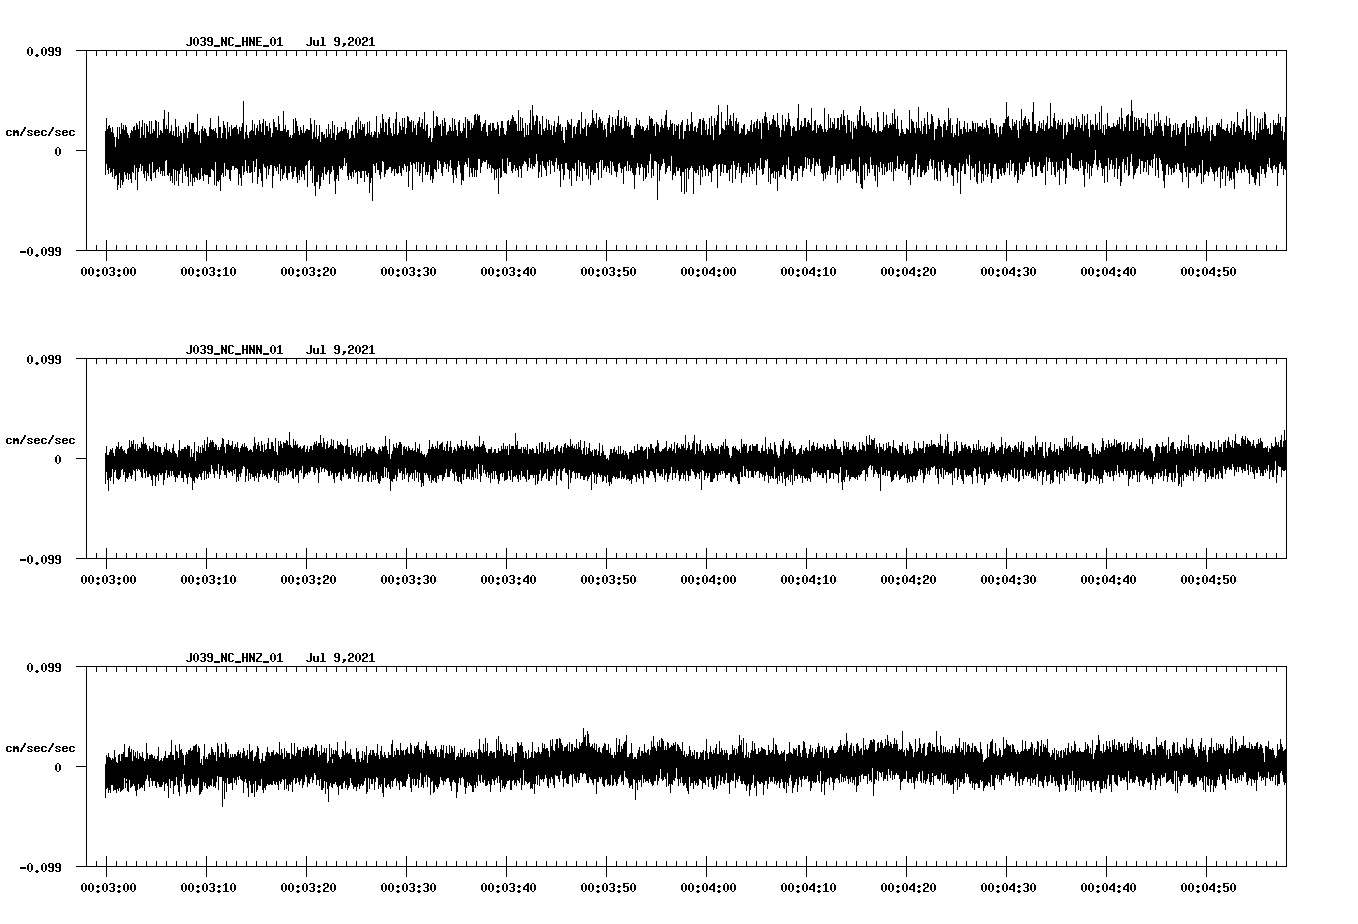Click the -0.099 lower limit on HNN axis
The image size is (1358, 924).
[x=40, y=560]
